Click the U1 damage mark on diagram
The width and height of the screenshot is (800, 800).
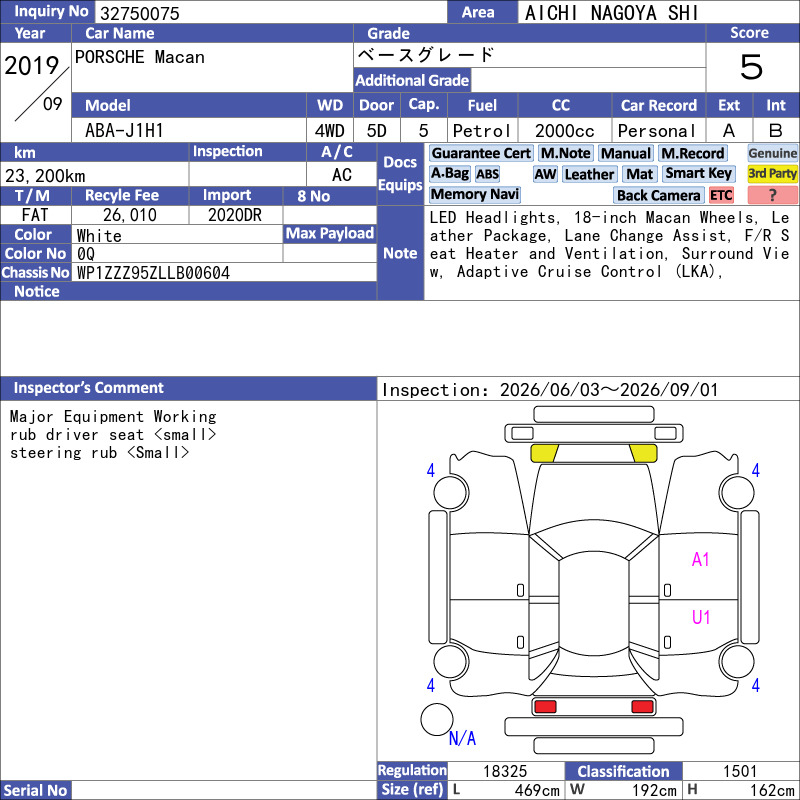701,617
